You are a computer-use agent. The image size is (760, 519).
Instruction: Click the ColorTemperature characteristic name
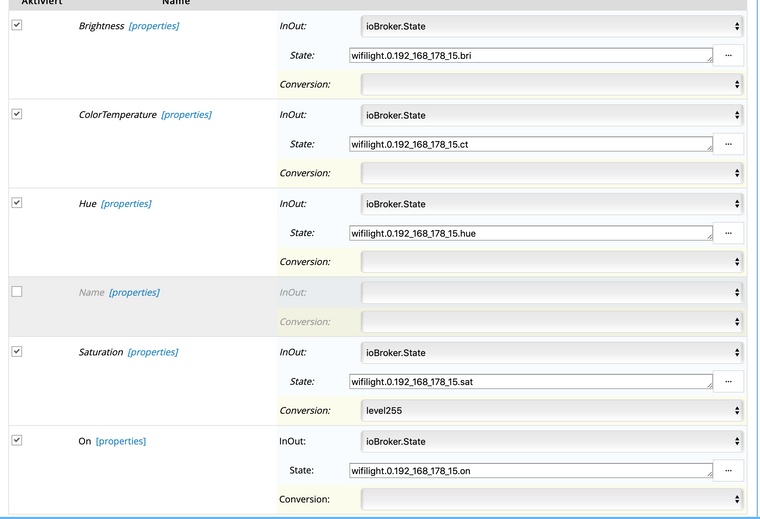[118, 115]
